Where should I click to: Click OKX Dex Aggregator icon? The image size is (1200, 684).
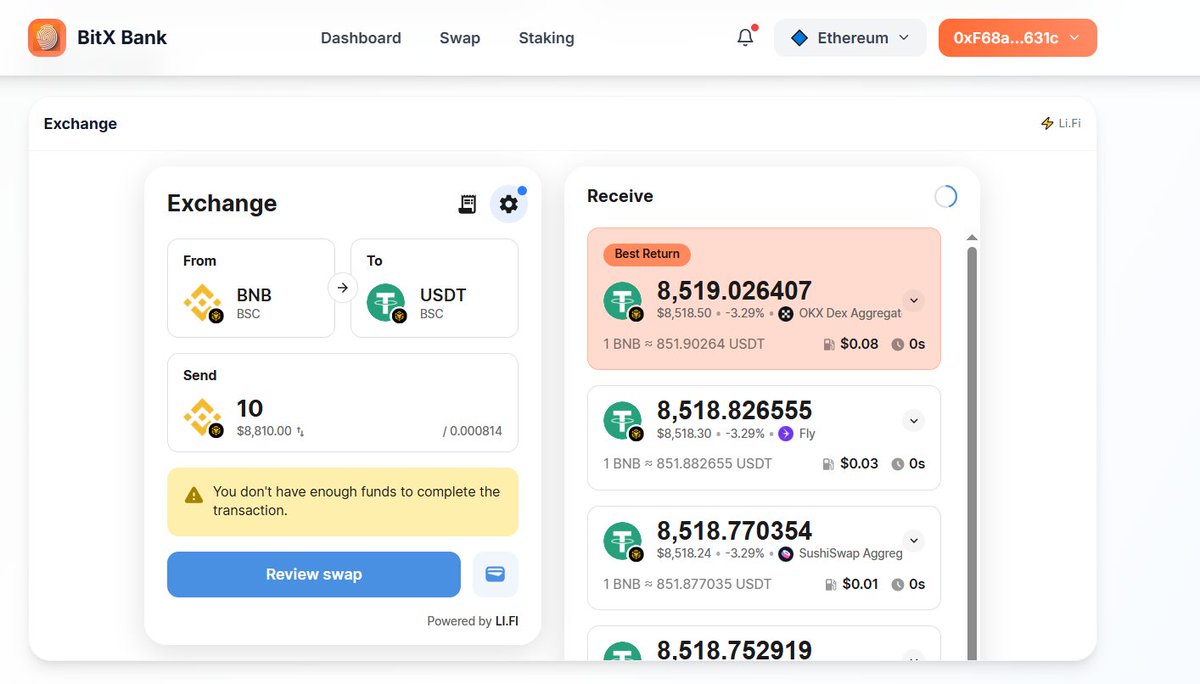pos(785,313)
